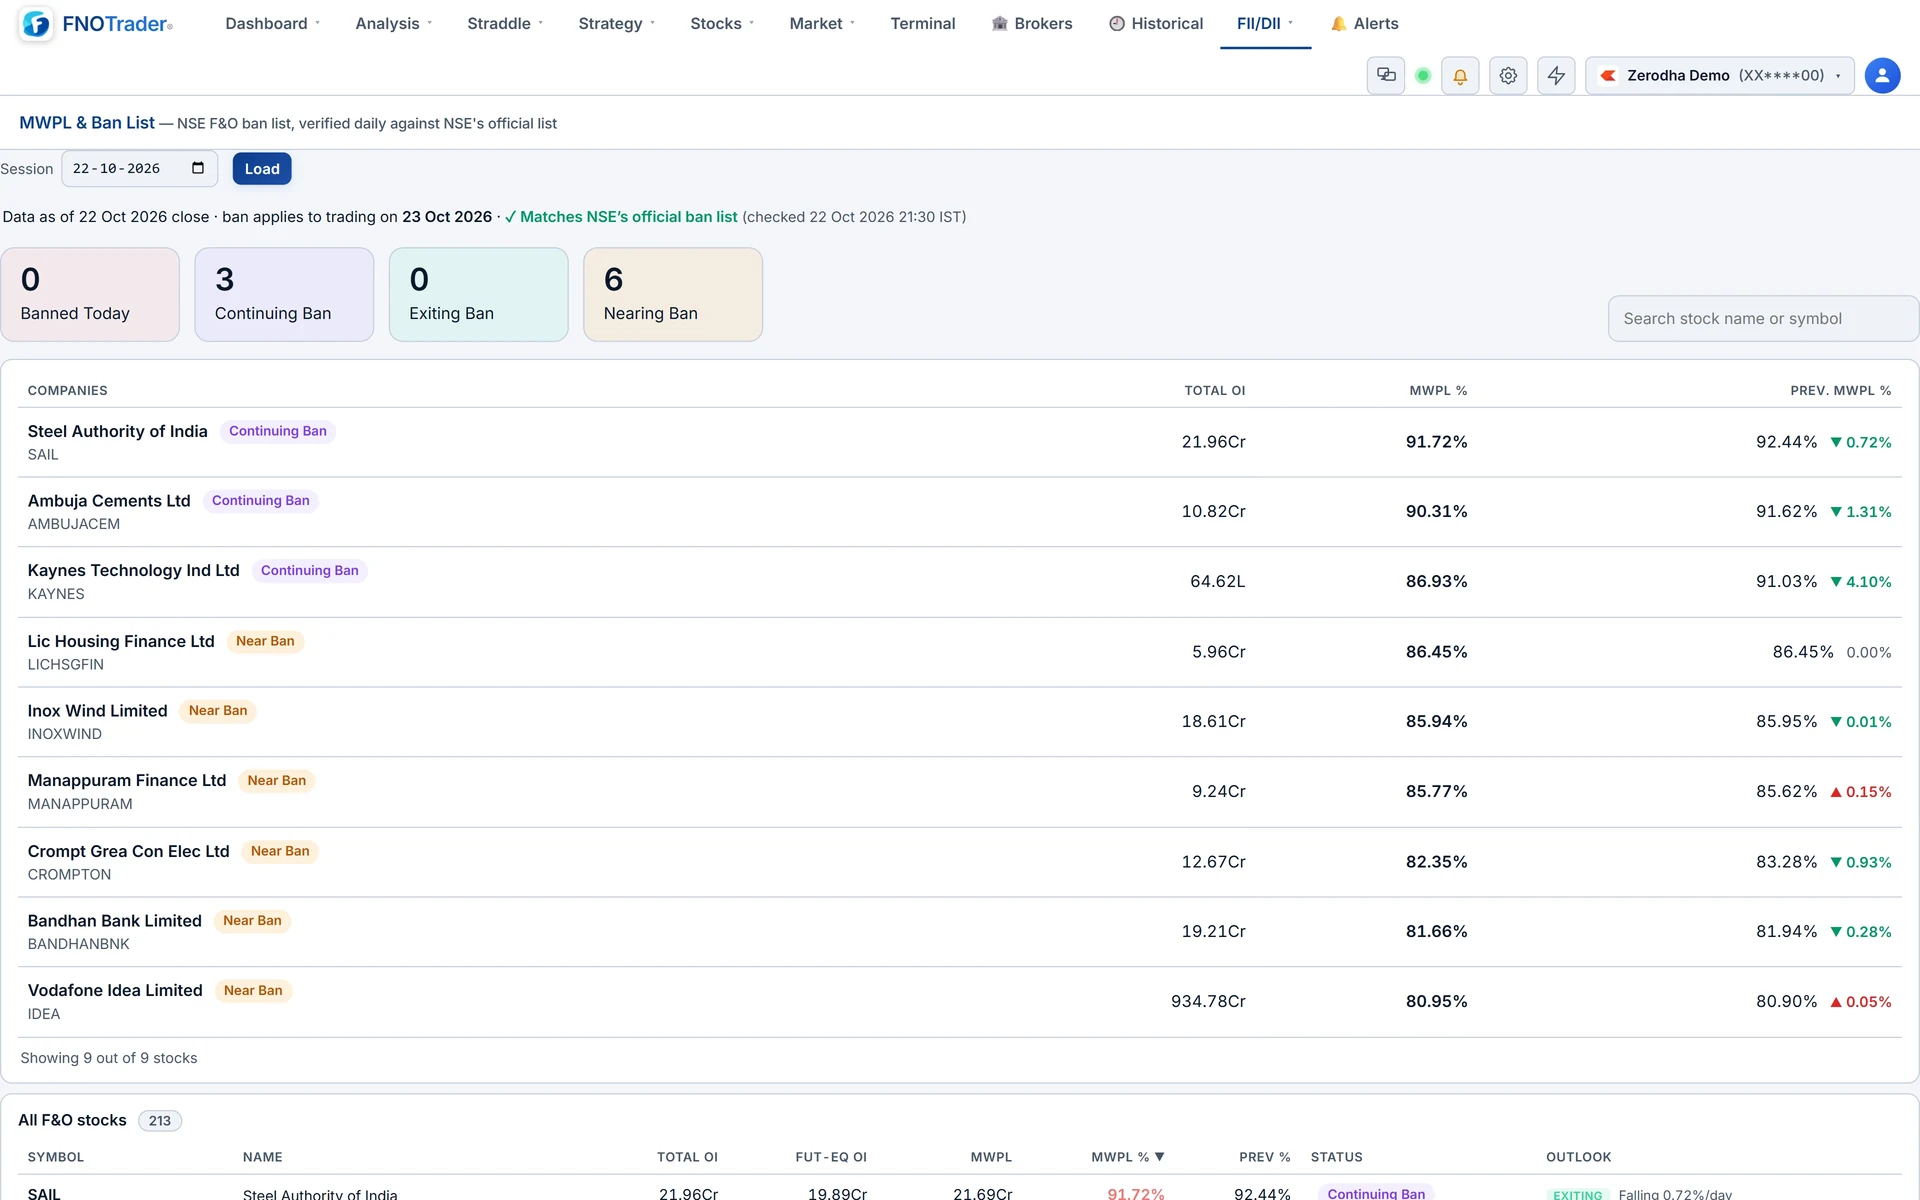
Task: Filter by Exiting Ban card
Action: [x=478, y=294]
